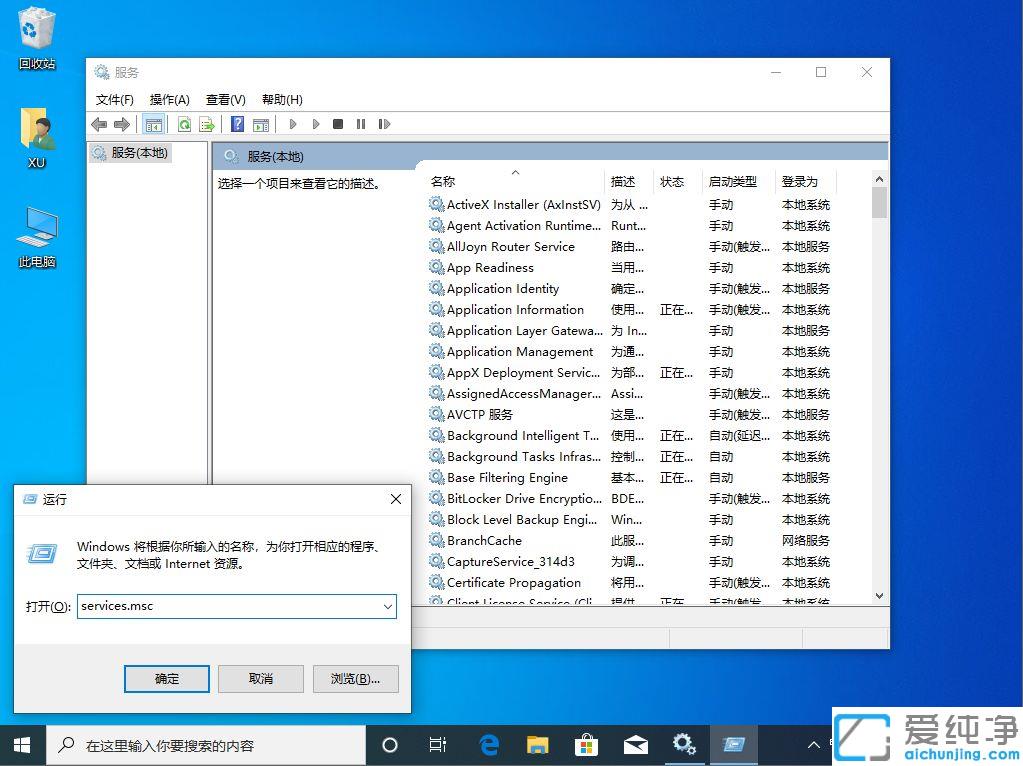Expand the hidden icons chevron in system tray
The width and height of the screenshot is (1023, 766).
pyautogui.click(x=813, y=744)
